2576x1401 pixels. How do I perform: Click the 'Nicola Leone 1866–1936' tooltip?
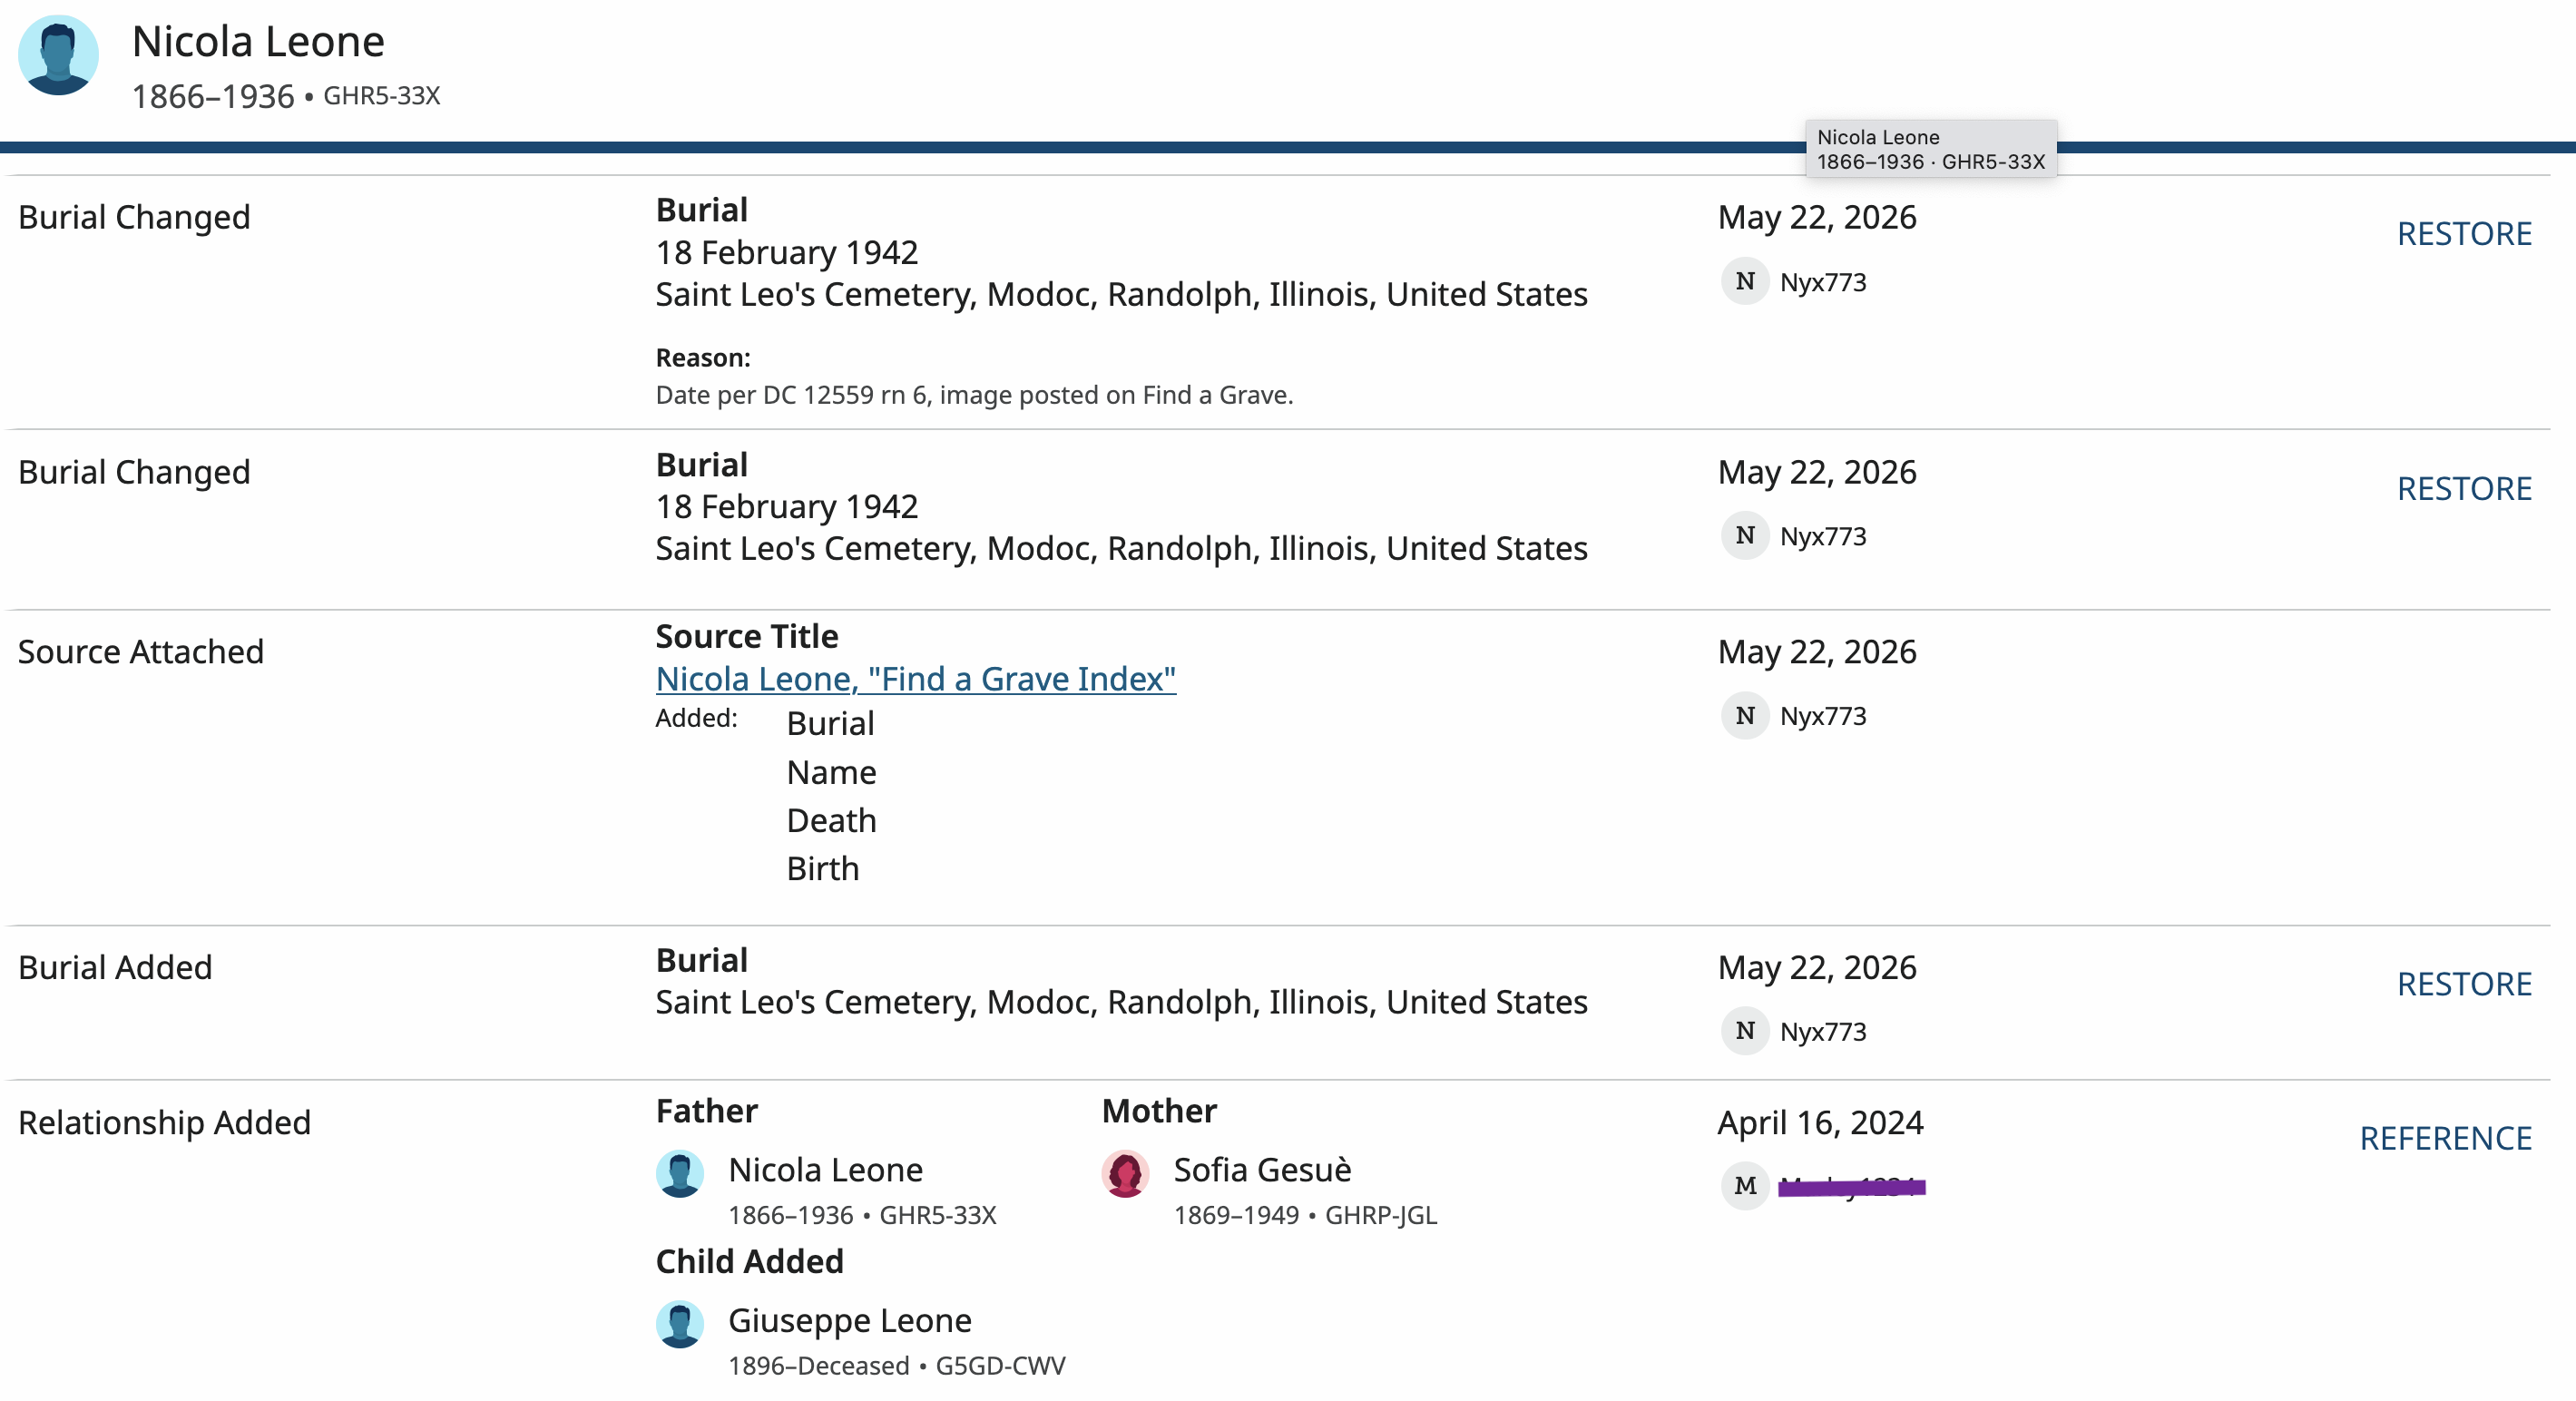tap(1930, 149)
